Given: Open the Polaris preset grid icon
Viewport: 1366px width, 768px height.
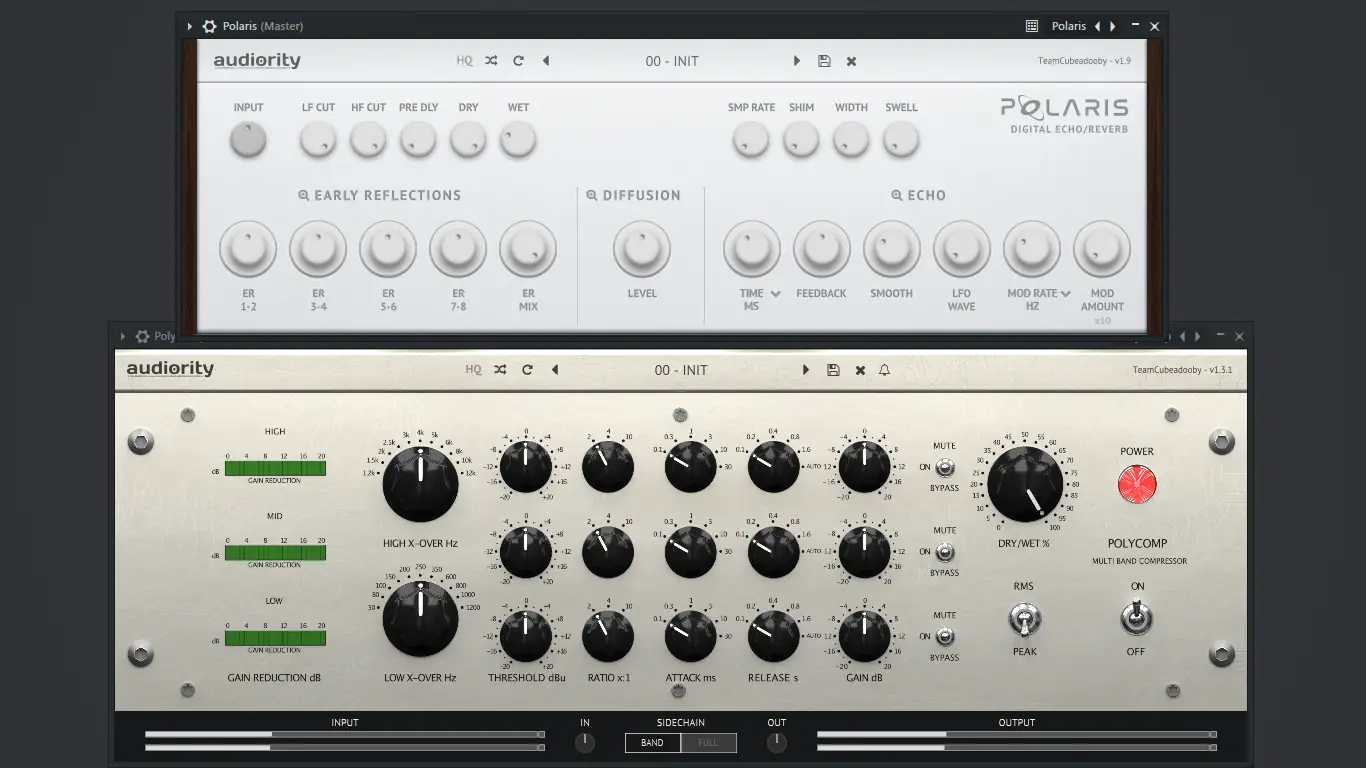Looking at the screenshot, I should point(1032,26).
